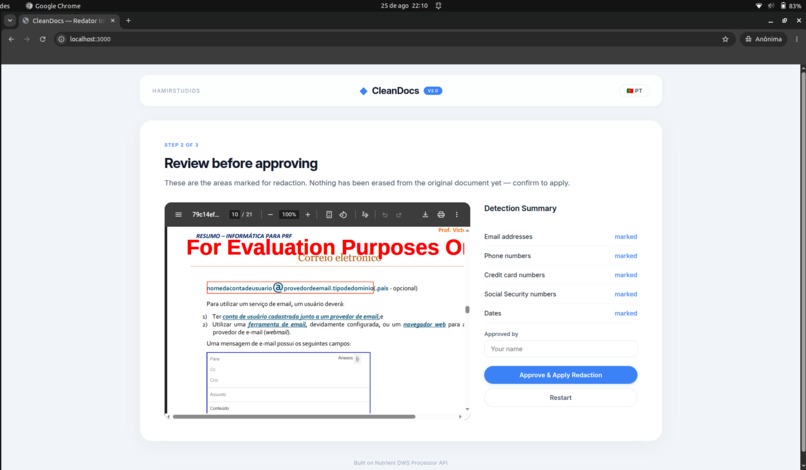Image resolution: width=806 pixels, height=470 pixels.
Task: Click the Social Security numbers row label
Action: 520,294
